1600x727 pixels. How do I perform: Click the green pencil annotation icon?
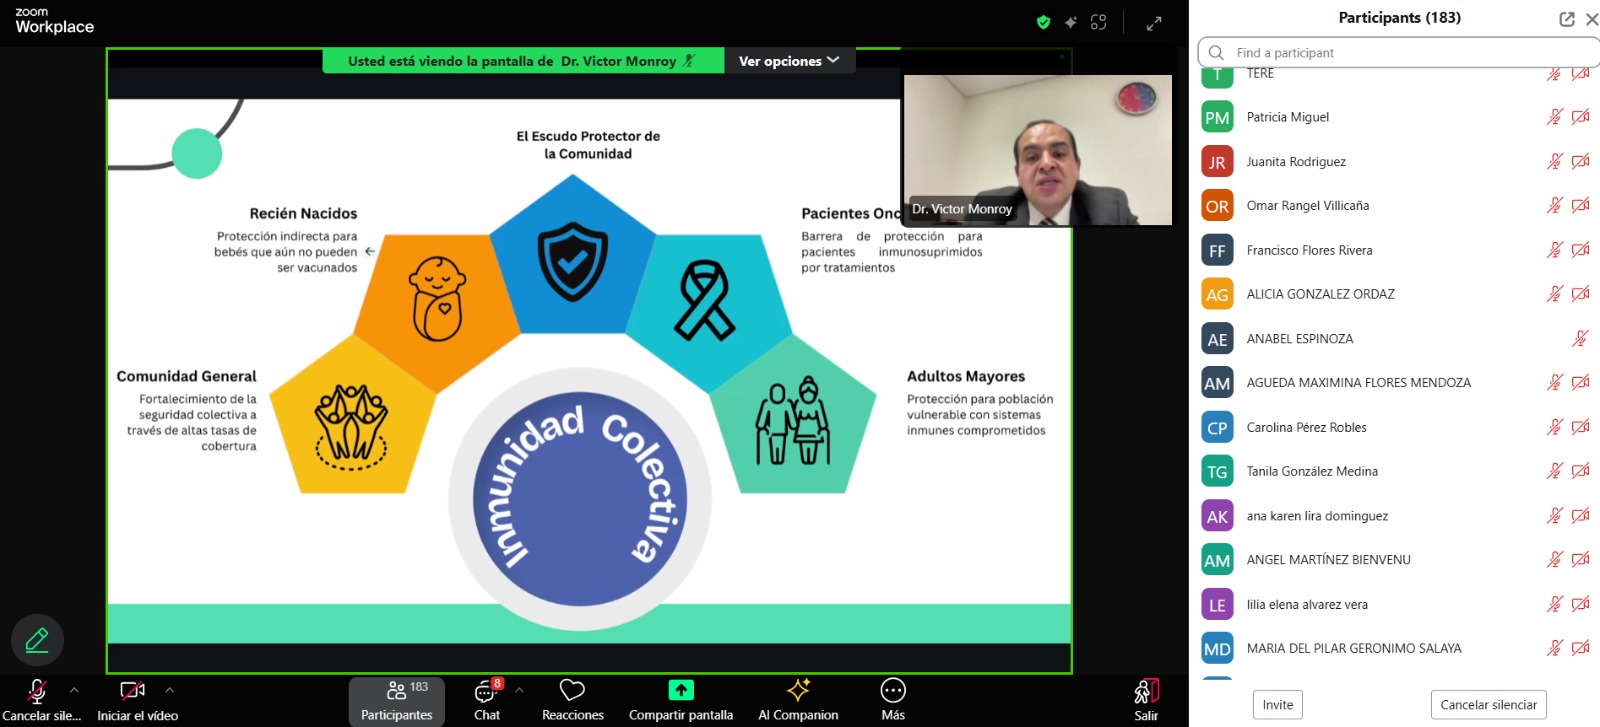[37, 640]
